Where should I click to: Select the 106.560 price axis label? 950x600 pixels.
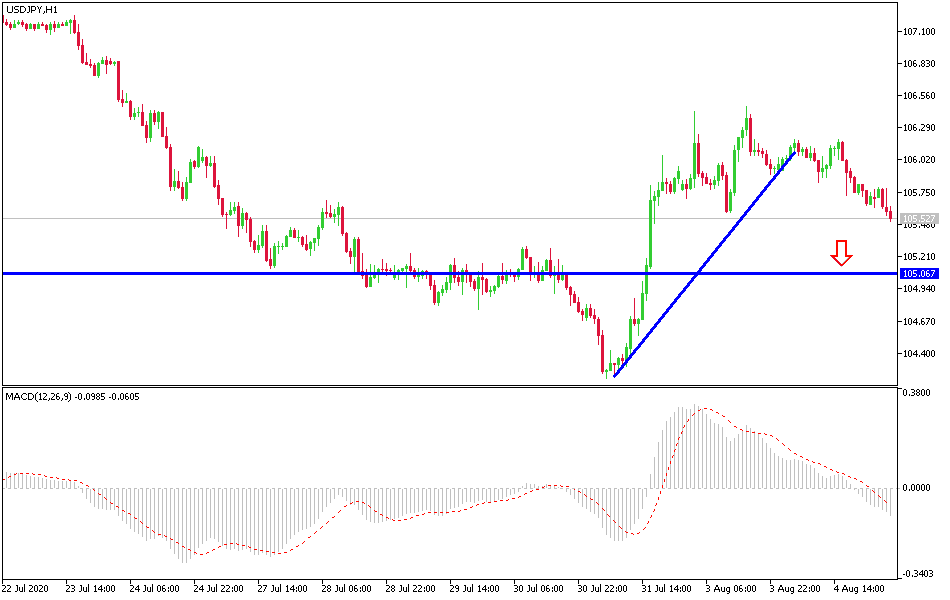click(919, 96)
